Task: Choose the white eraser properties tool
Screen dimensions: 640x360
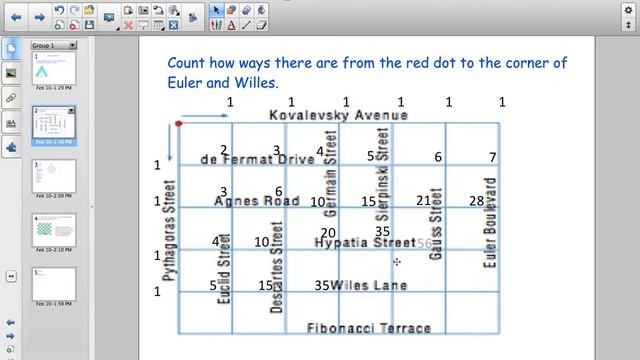Action: [x=261, y=25]
